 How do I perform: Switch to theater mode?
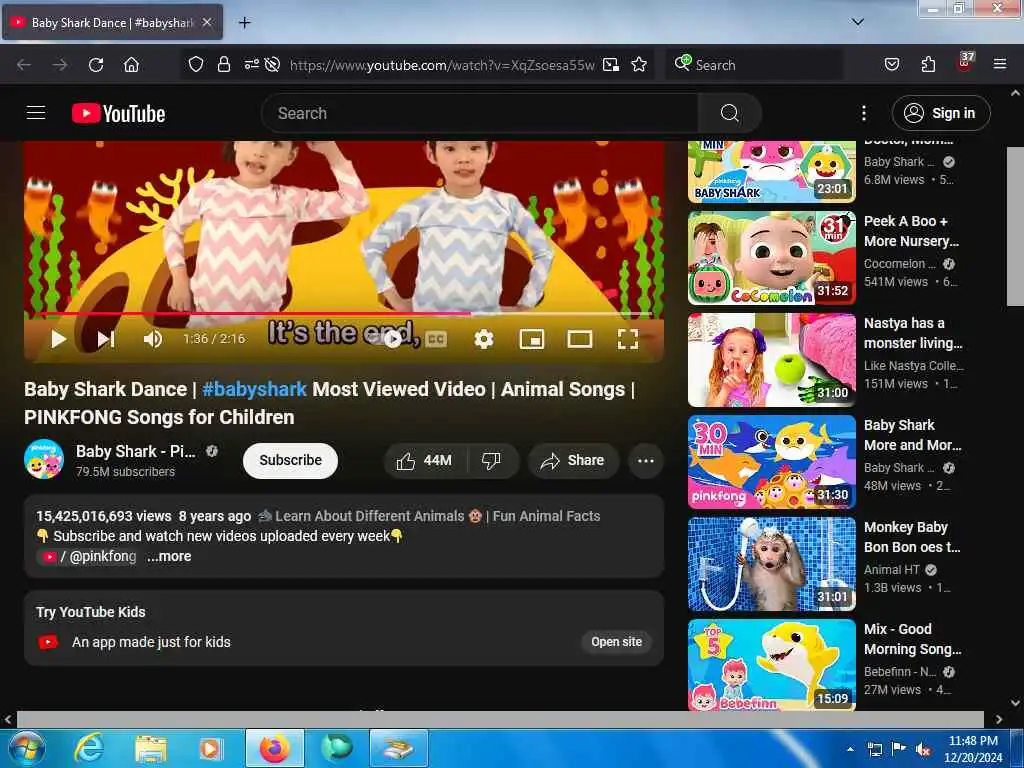pyautogui.click(x=580, y=339)
